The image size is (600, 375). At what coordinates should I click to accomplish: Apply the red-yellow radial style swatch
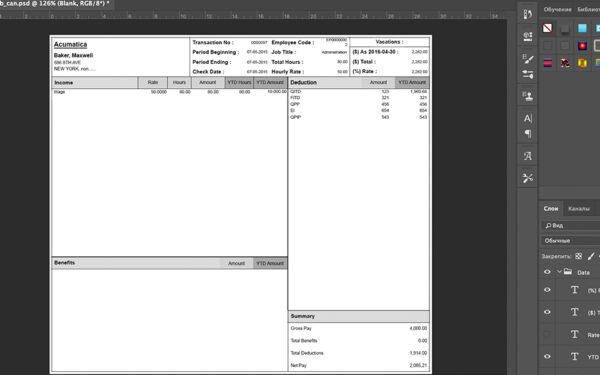pyautogui.click(x=582, y=46)
